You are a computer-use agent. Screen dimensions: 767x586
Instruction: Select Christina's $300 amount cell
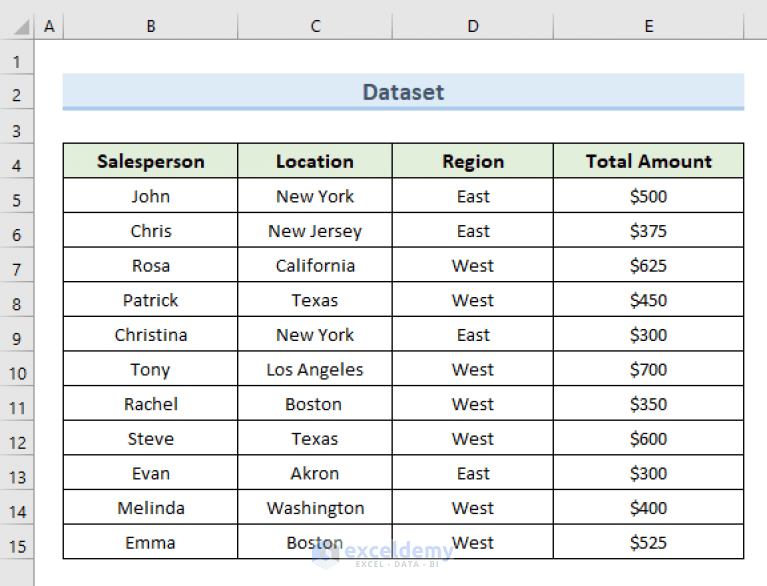click(649, 335)
